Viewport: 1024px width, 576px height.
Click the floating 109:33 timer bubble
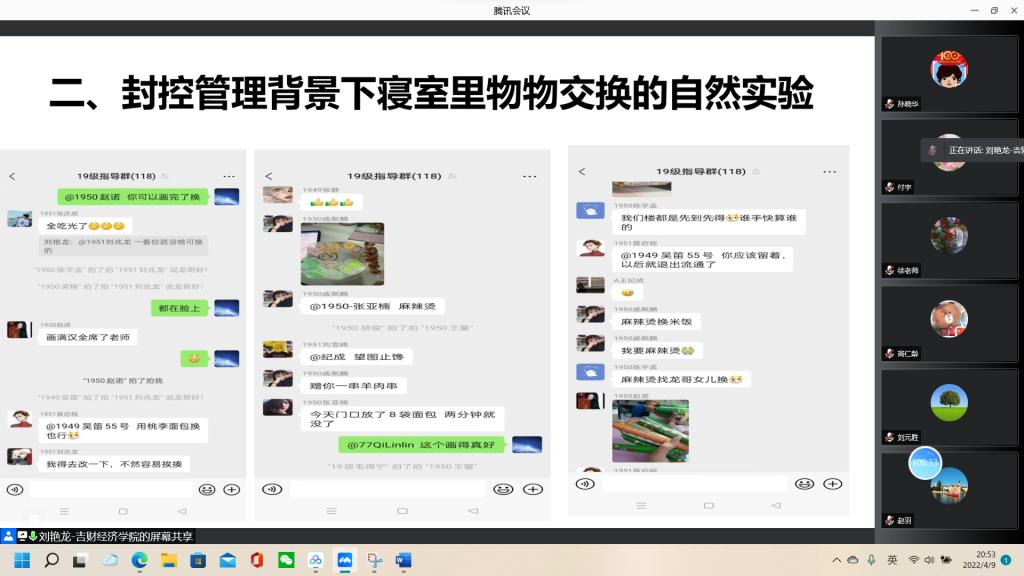pos(925,463)
